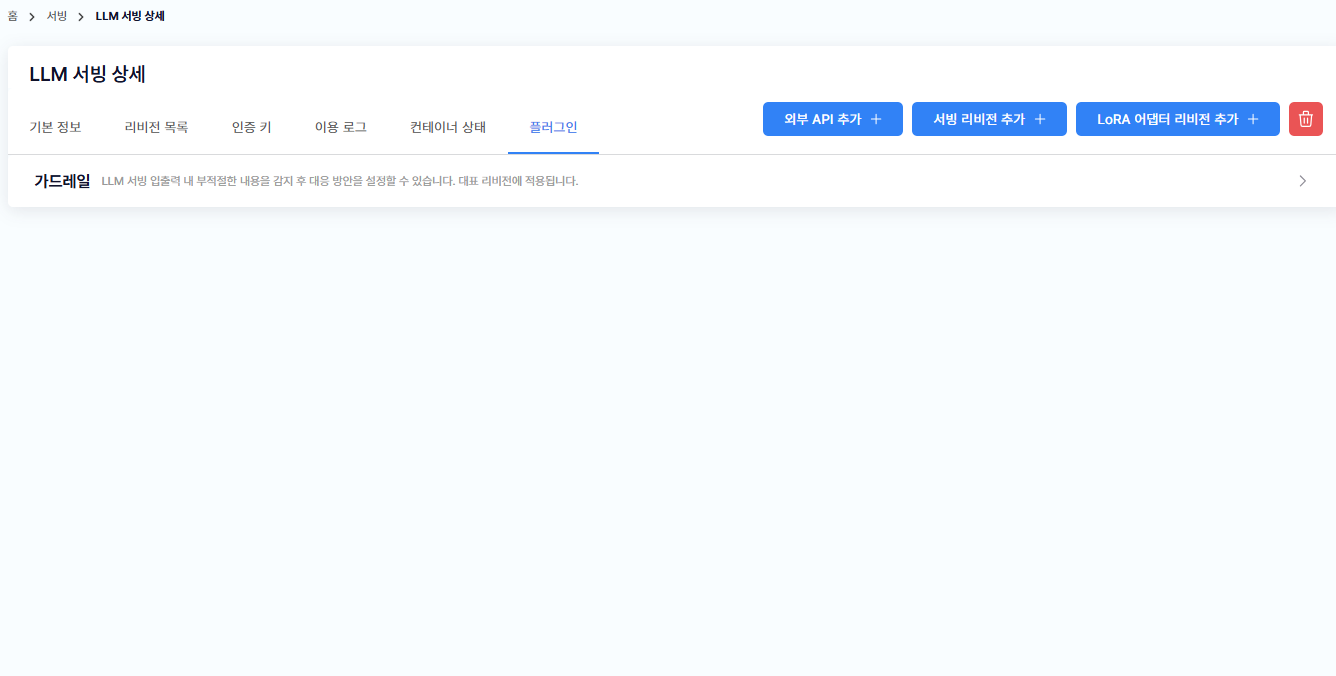Select the 인증 키 tab
The height and width of the screenshot is (676, 1336).
coord(251,127)
